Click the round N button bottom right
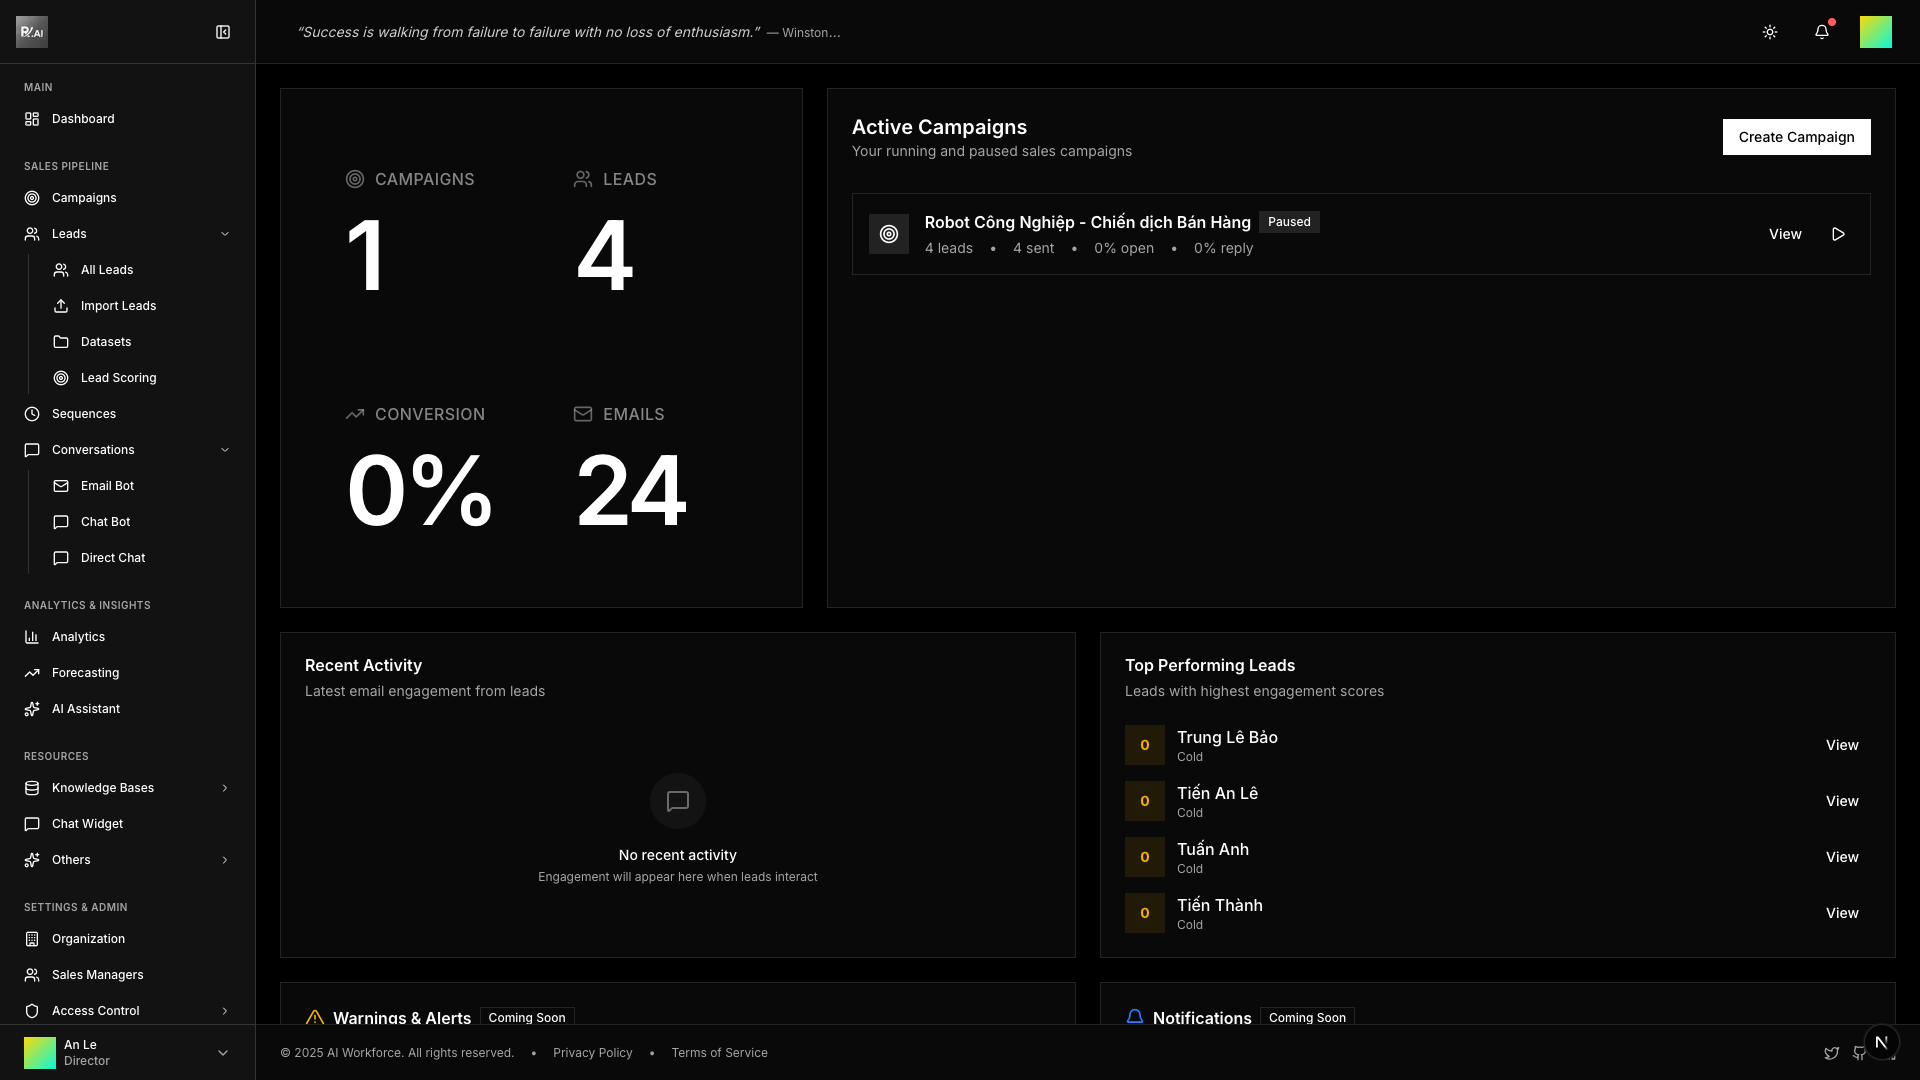 coord(1881,1042)
